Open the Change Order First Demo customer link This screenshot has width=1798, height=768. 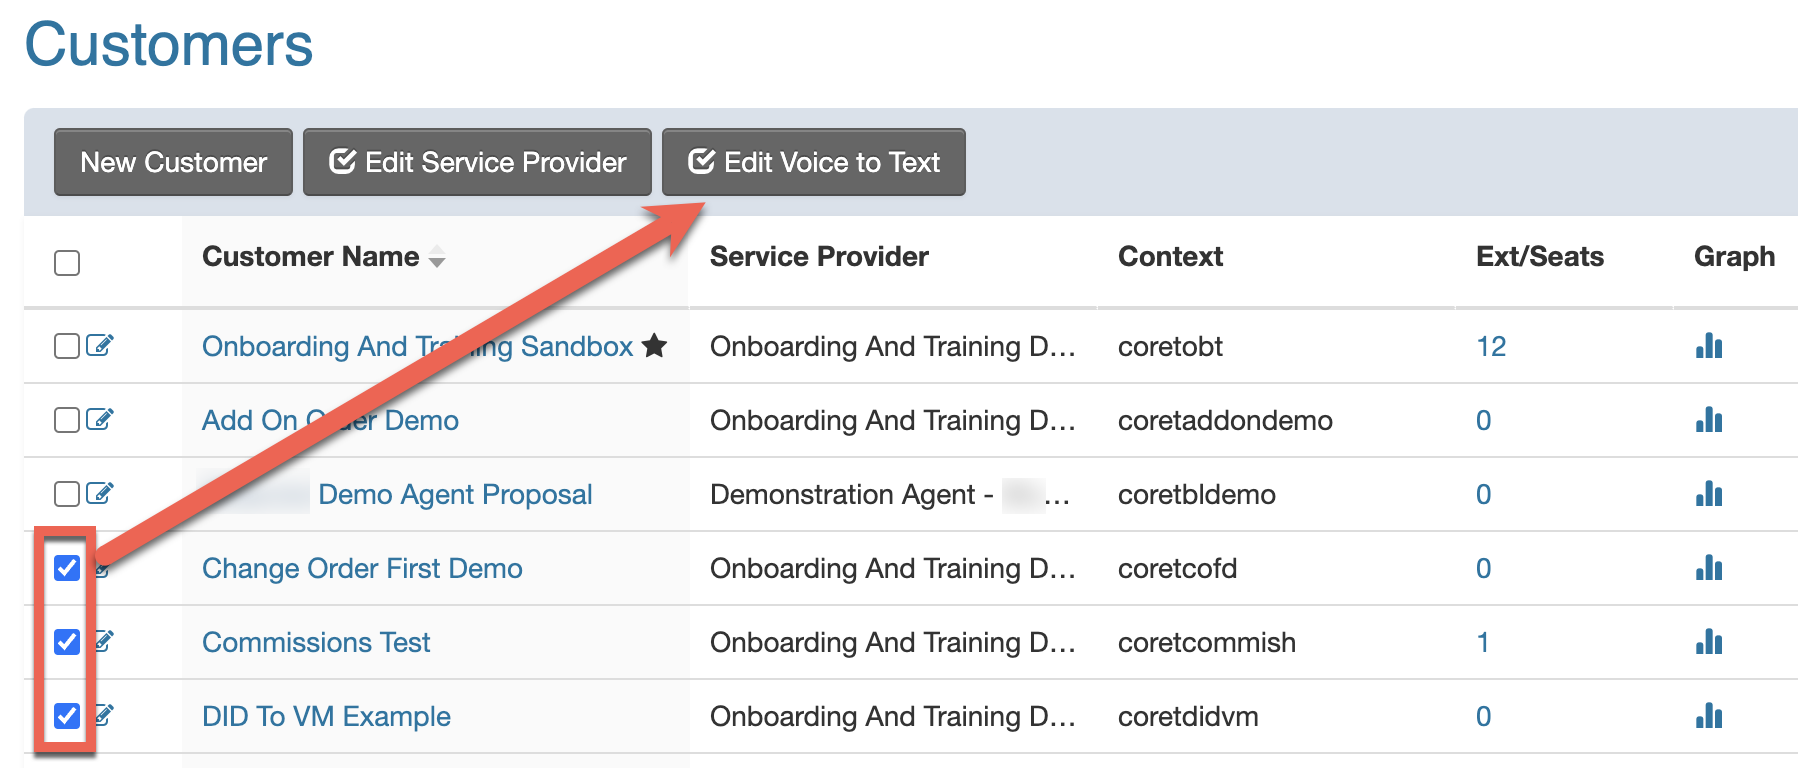[x=362, y=568]
